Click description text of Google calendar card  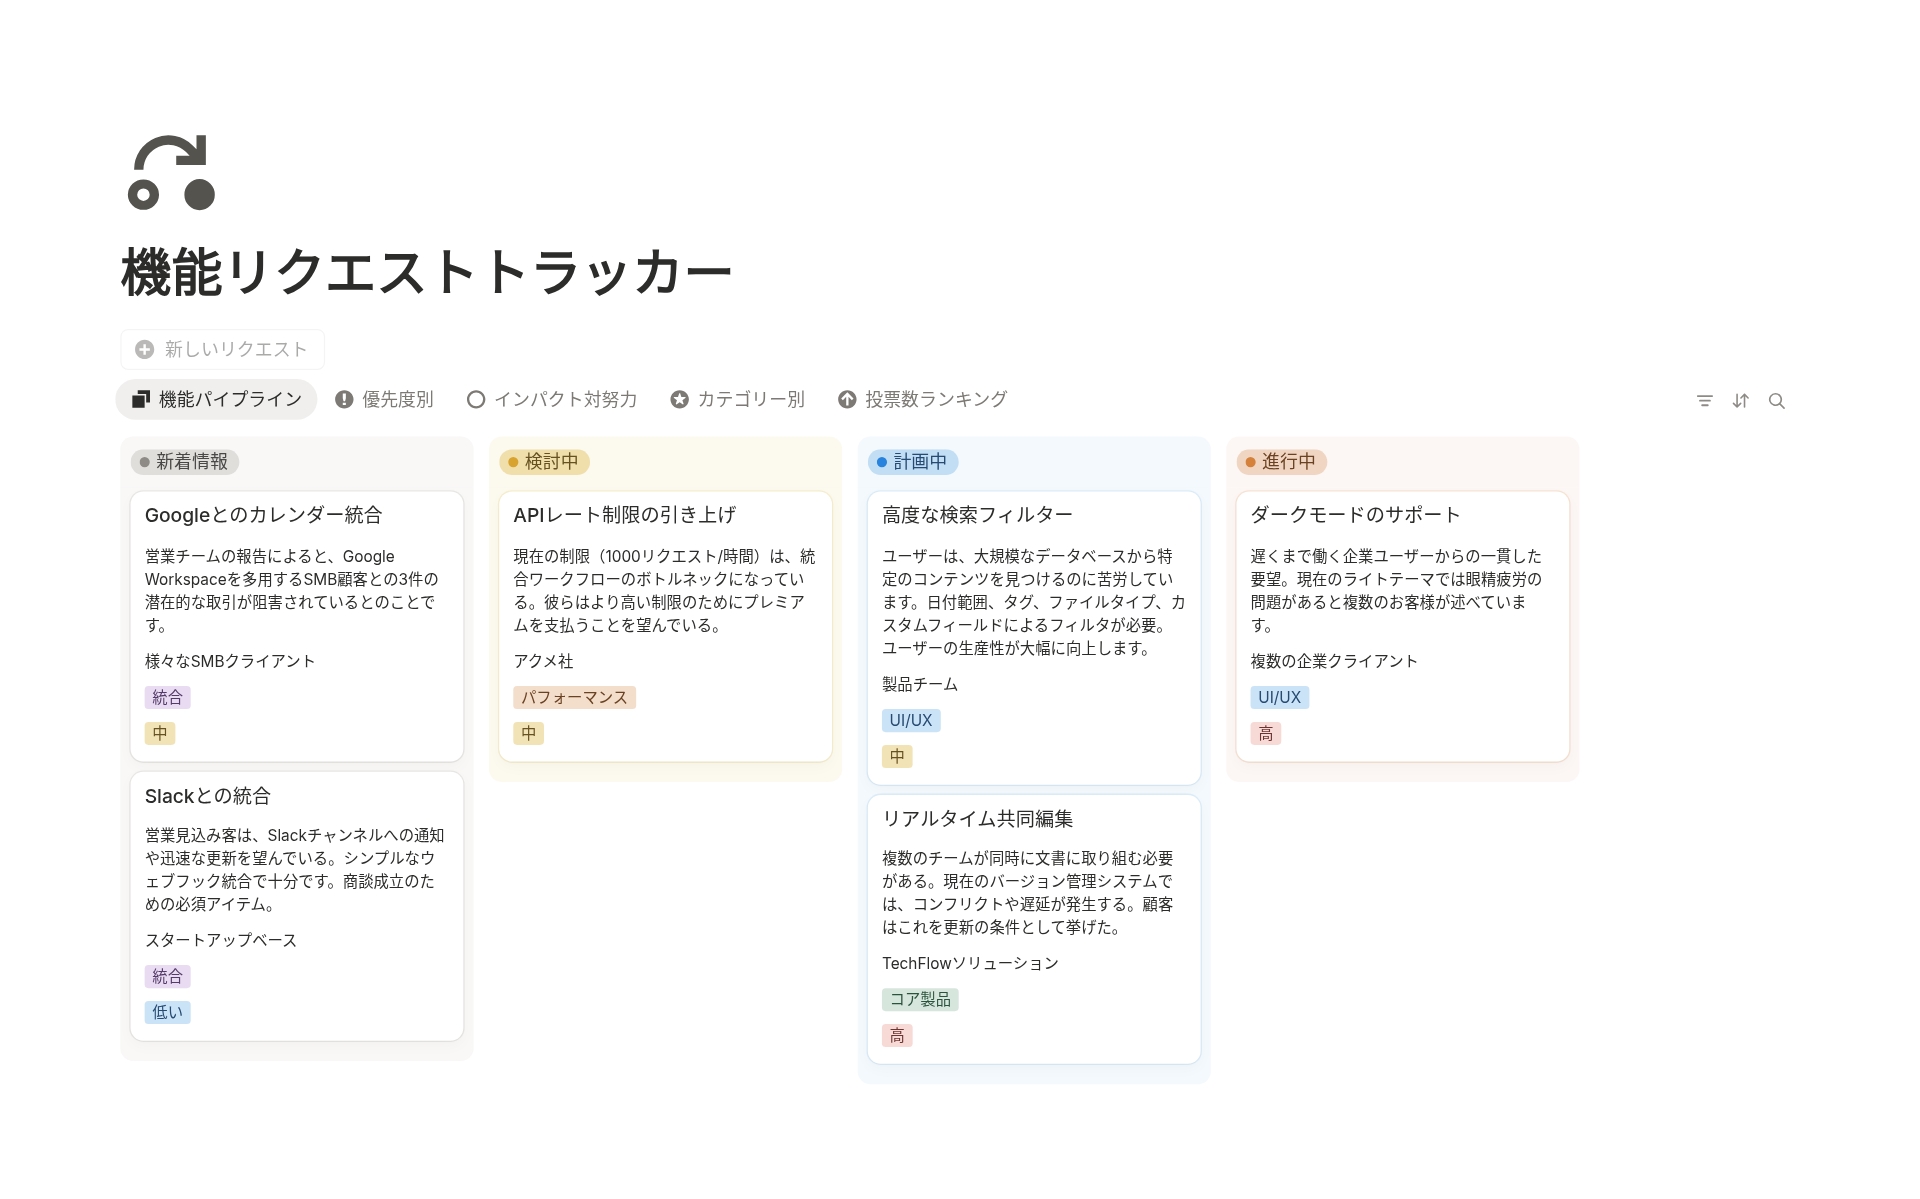click(x=292, y=590)
